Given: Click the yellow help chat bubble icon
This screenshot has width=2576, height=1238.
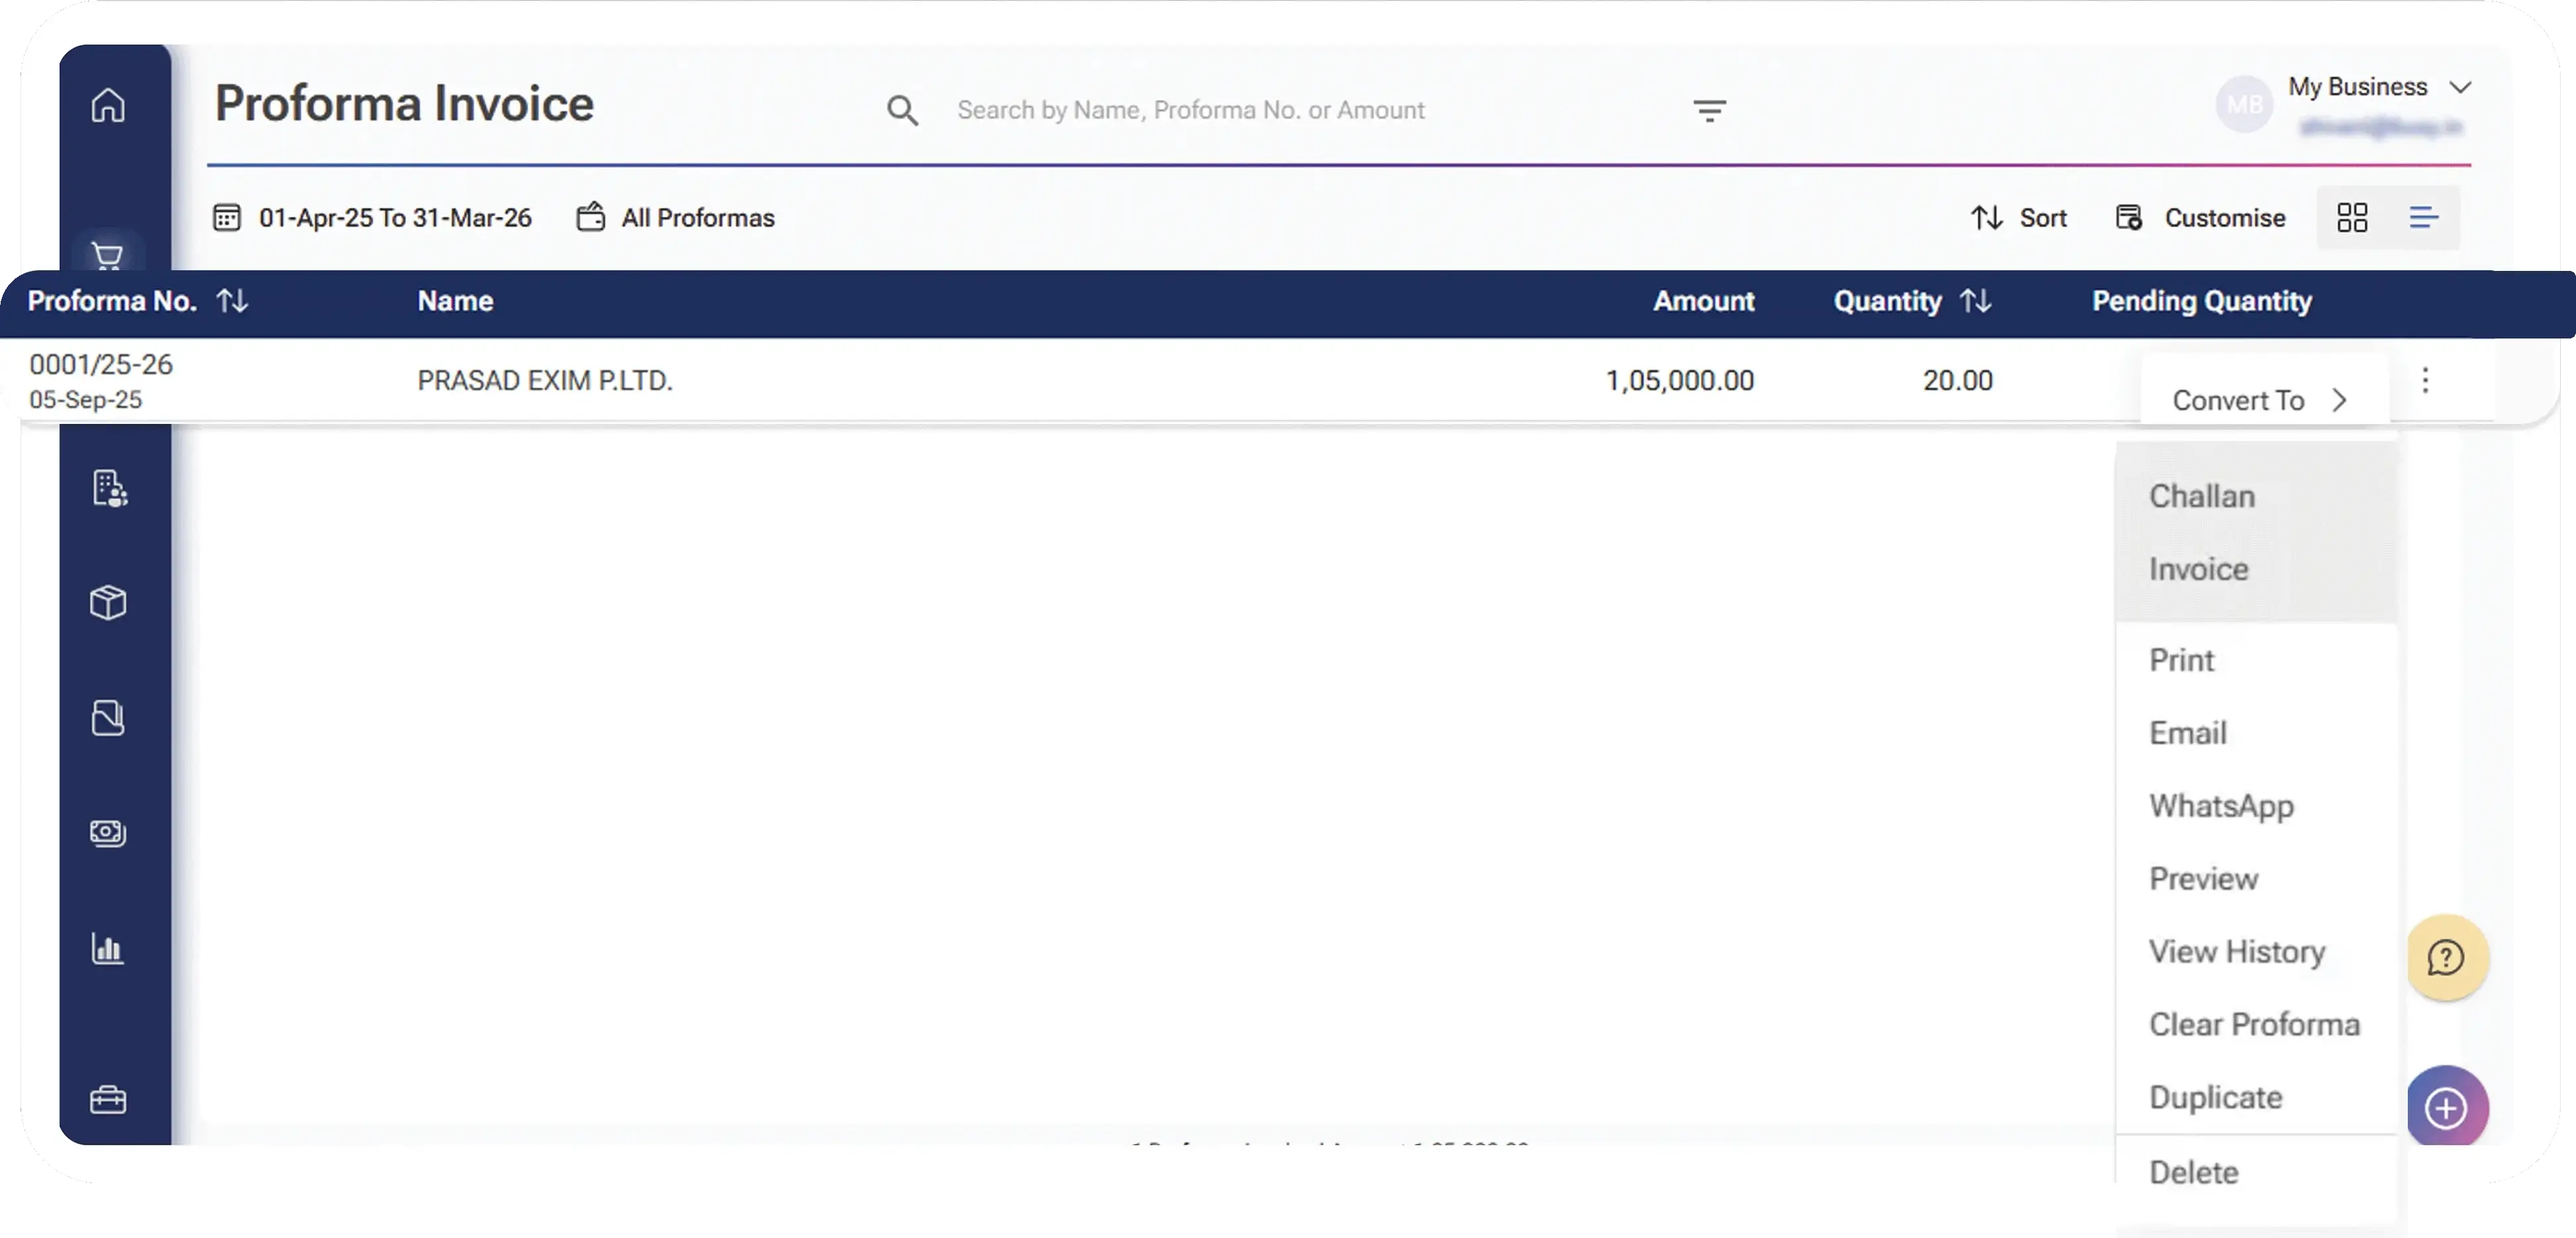Looking at the screenshot, I should (2446, 957).
